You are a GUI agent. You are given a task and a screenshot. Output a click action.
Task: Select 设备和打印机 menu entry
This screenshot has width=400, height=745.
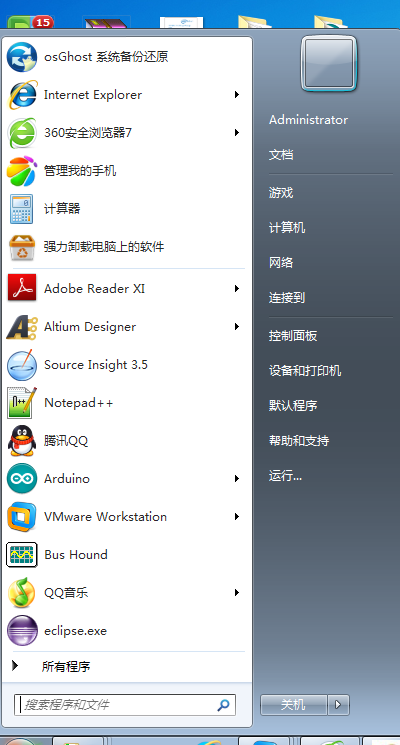[x=305, y=371]
